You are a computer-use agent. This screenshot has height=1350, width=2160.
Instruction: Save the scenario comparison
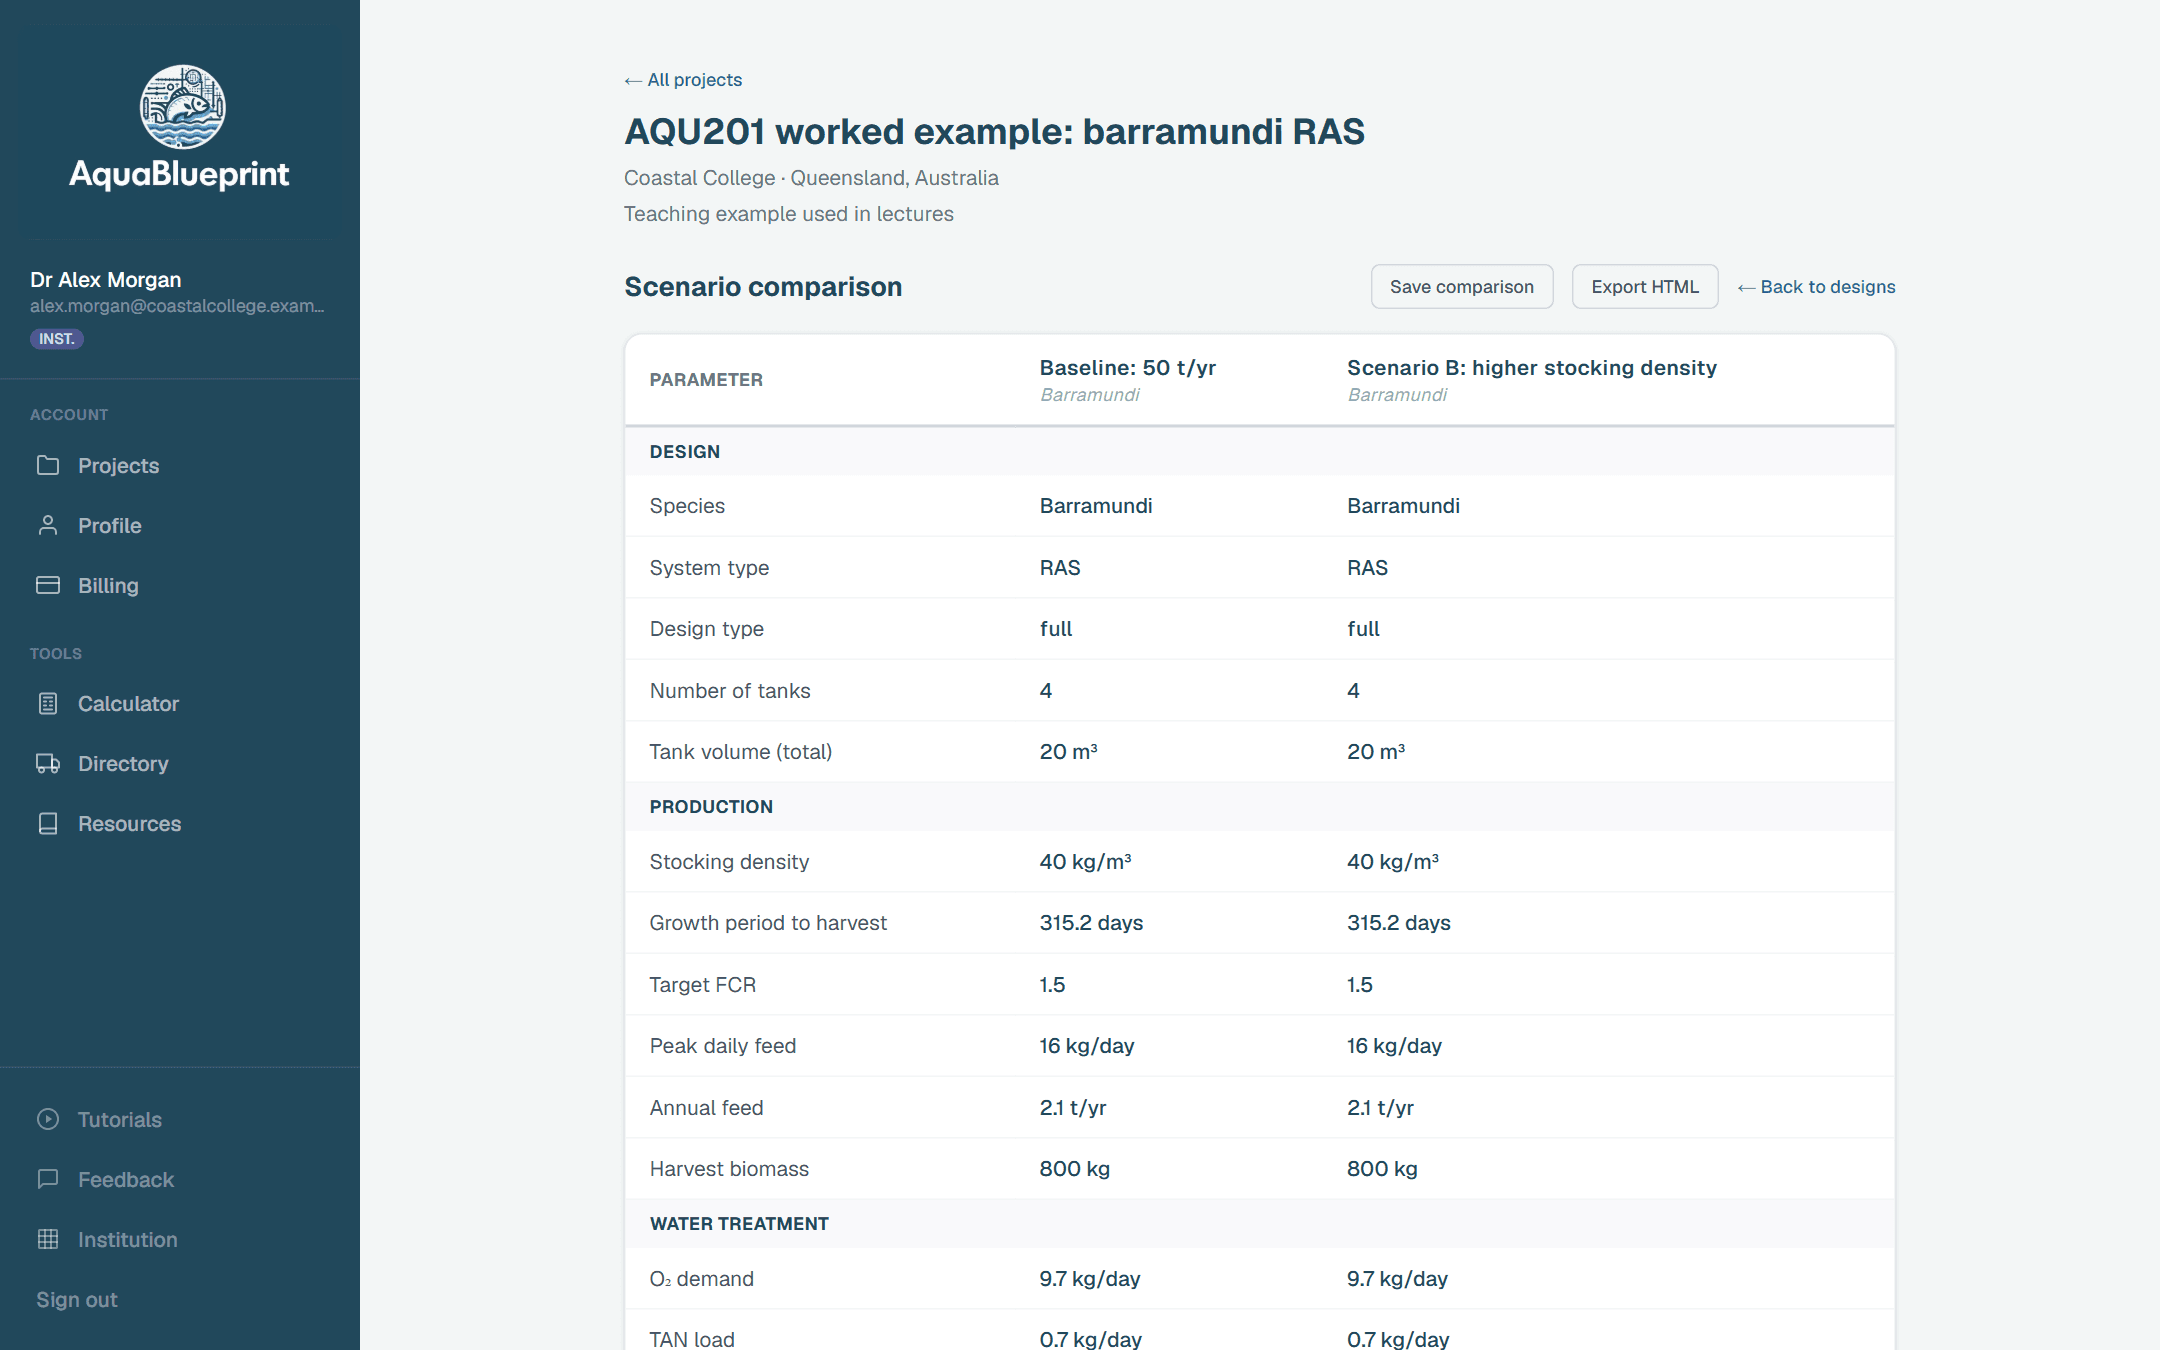[1462, 287]
